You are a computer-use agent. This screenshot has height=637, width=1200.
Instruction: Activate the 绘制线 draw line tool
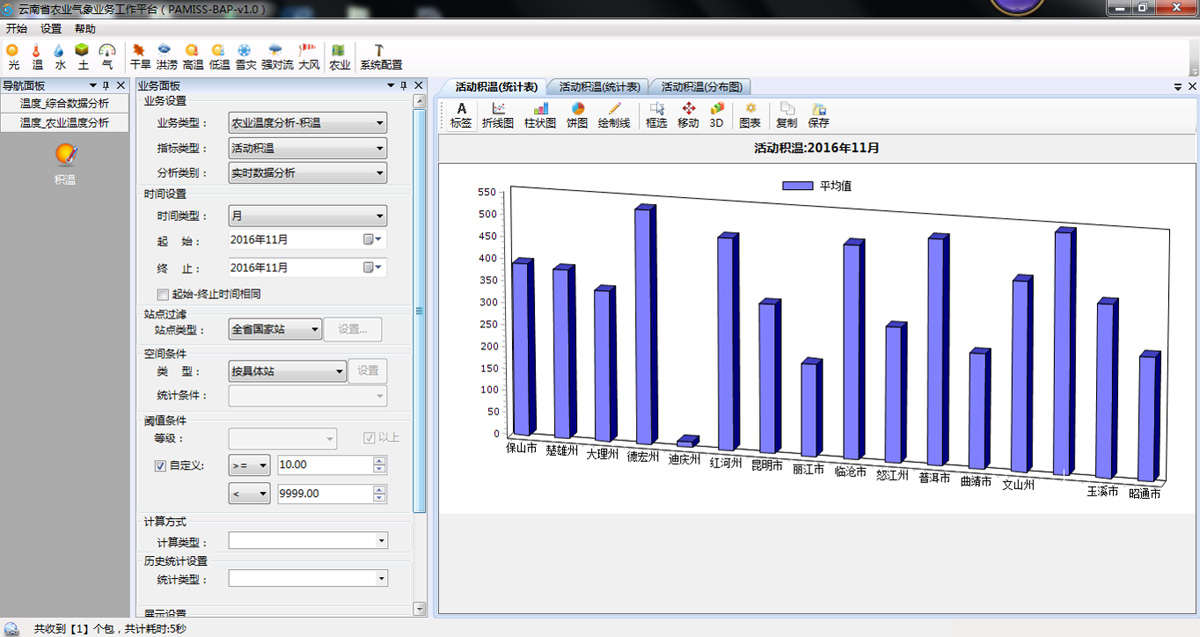614,115
